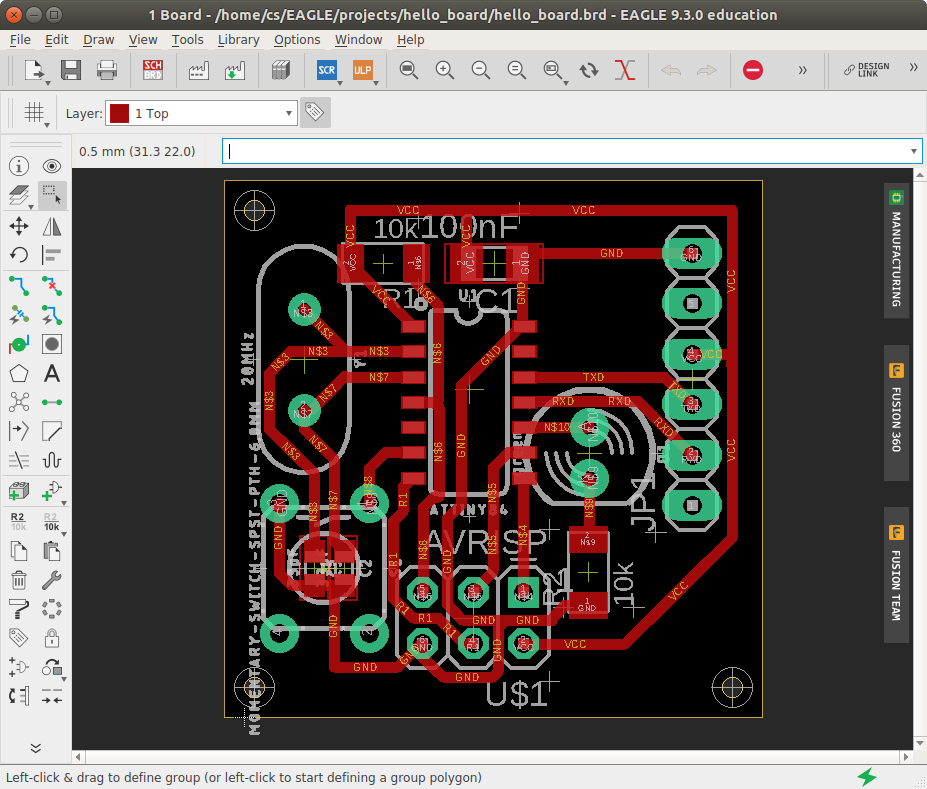Screen dimensions: 927x789
Task: Select the Name tool (R2 10k)
Action: coord(19,521)
